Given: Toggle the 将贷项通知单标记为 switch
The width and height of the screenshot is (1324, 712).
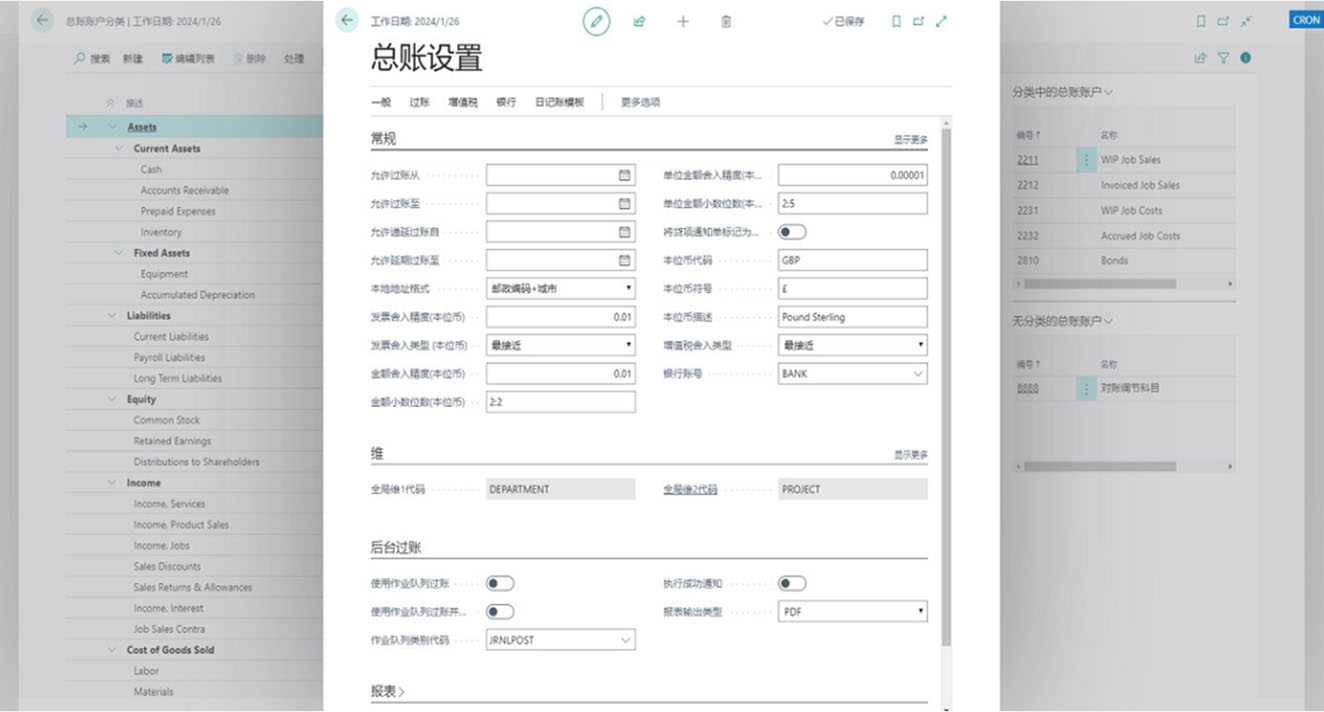Looking at the screenshot, I should pyautogui.click(x=789, y=231).
